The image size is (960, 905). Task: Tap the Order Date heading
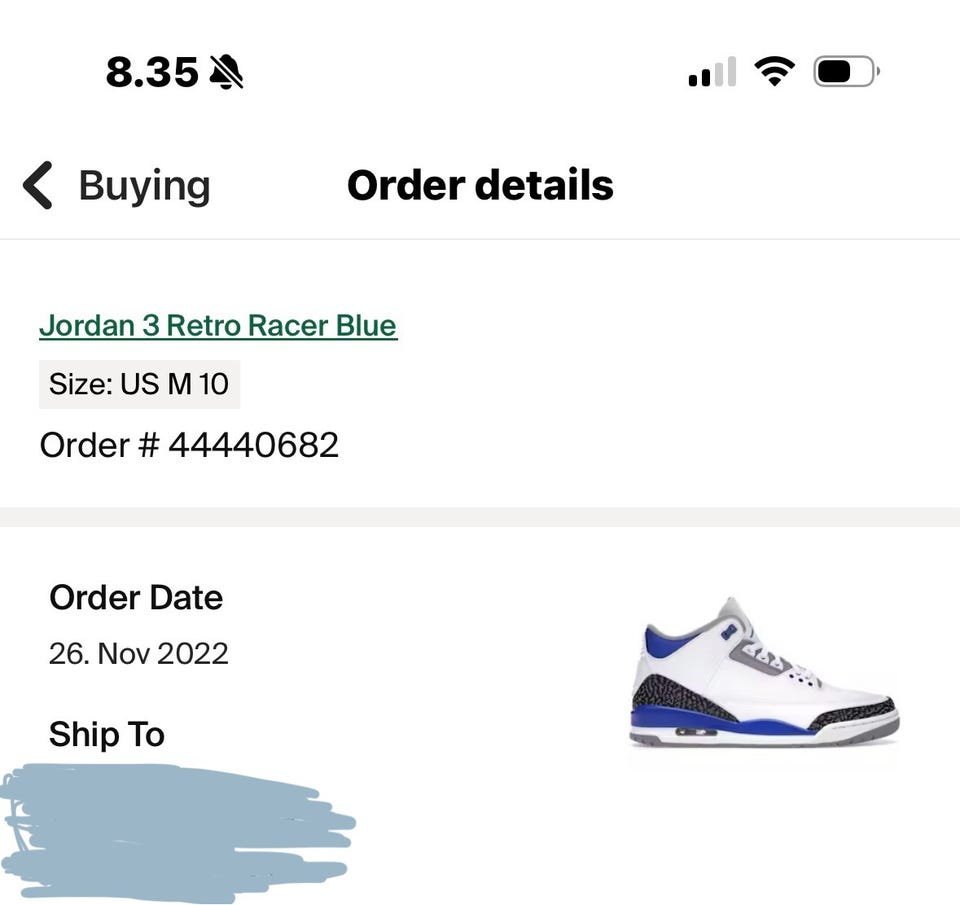[x=136, y=598]
